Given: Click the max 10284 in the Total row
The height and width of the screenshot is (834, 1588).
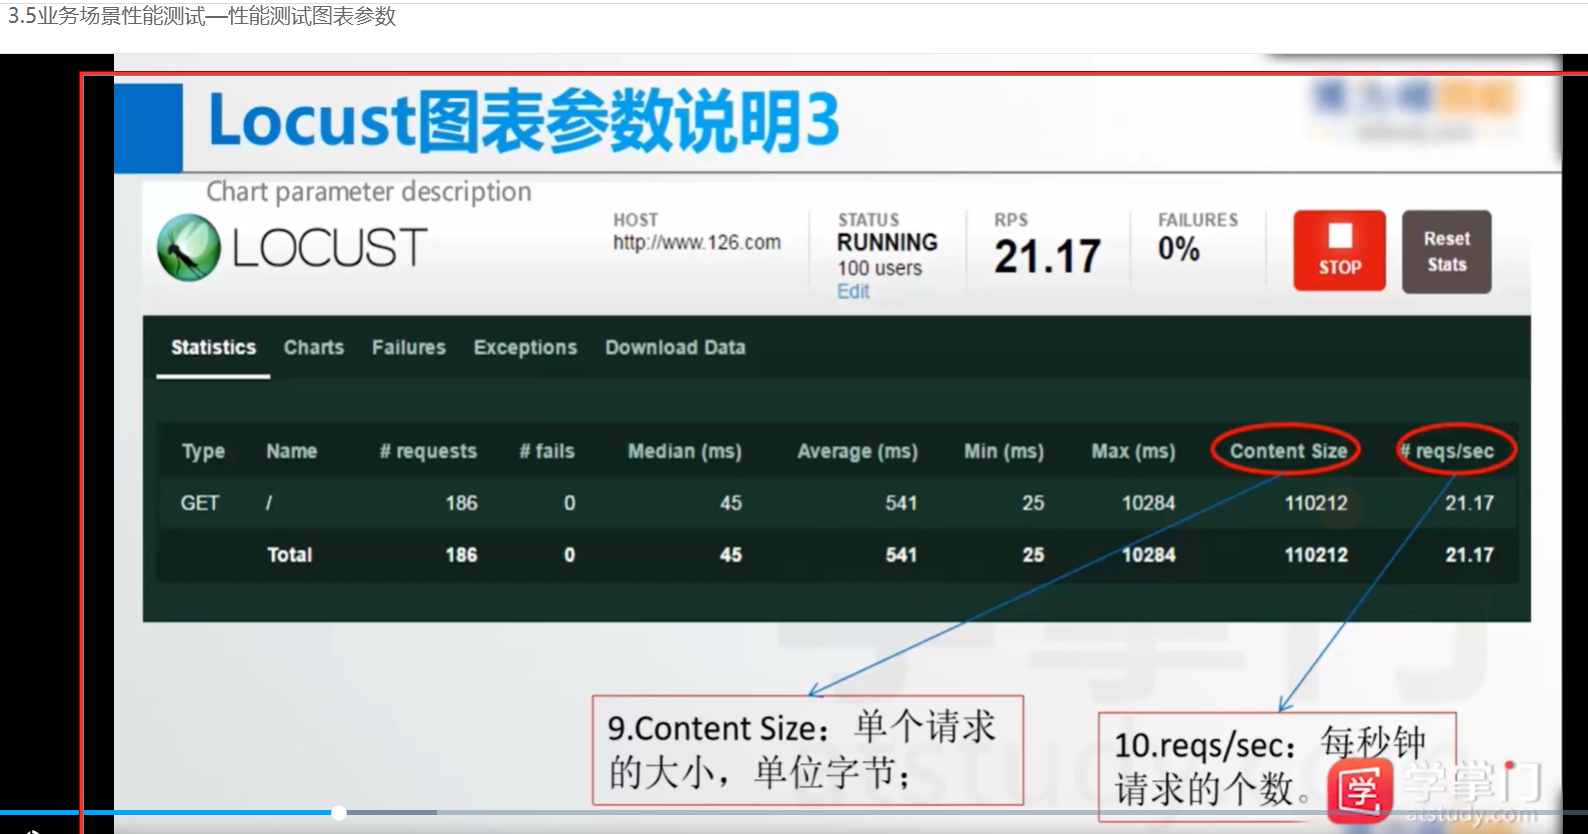Looking at the screenshot, I should (1148, 555).
